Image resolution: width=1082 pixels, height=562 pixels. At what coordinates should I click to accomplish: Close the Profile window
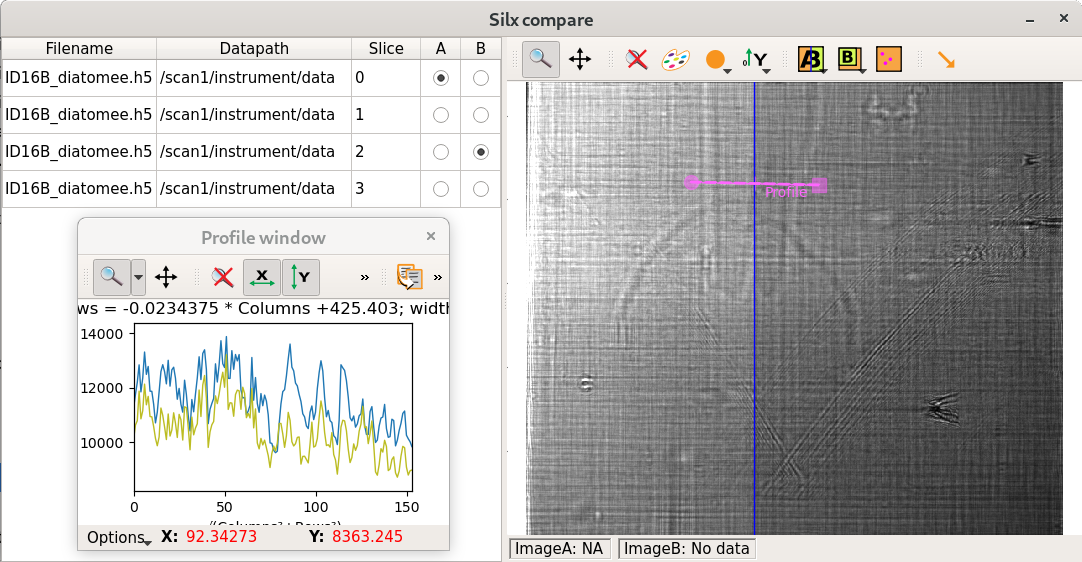coord(431,237)
